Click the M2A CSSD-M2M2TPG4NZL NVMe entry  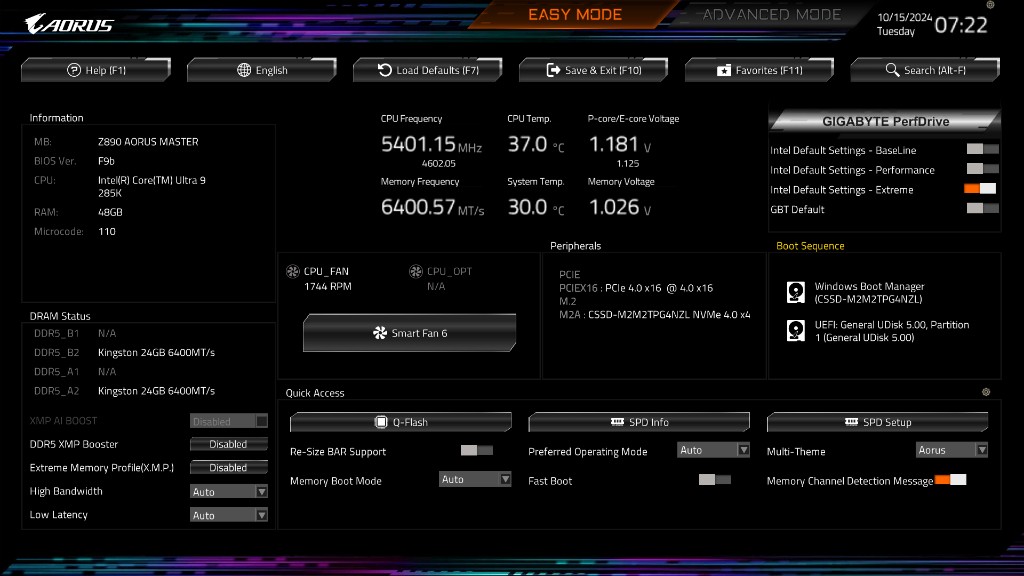tap(654, 315)
